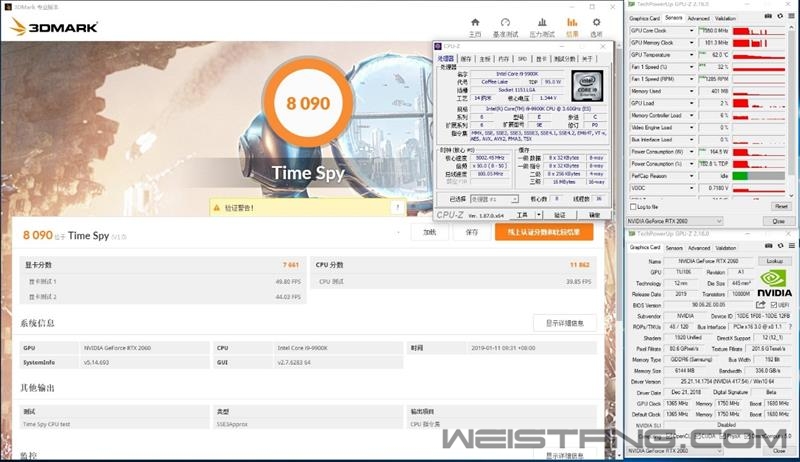The height and width of the screenshot is (462, 800).
Task: Click Close button in GPU-Z Sensors window
Action: pyautogui.click(x=779, y=221)
